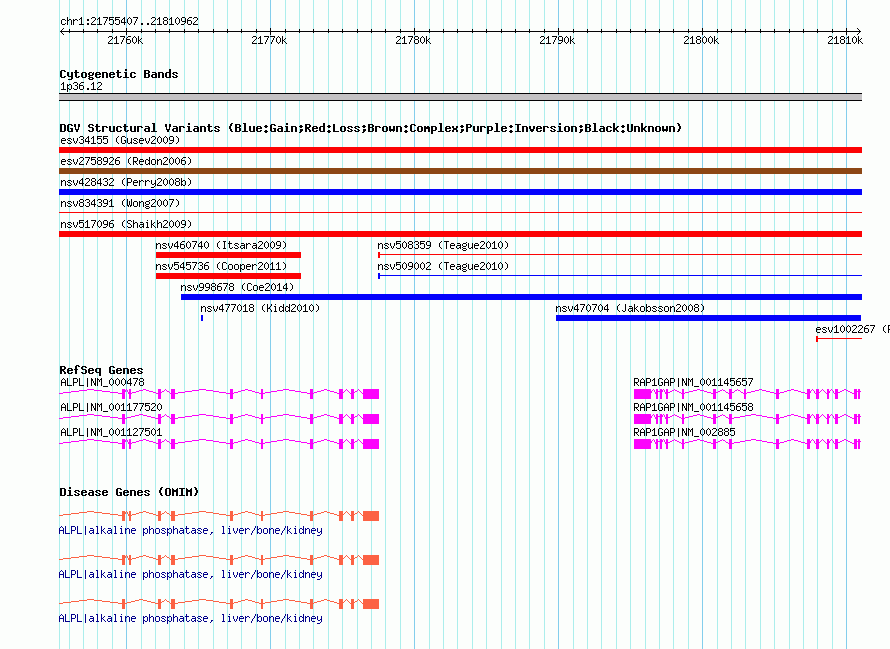Click the nsv508359 (Teague2010) label
This screenshot has width=890, height=649.
click(443, 245)
